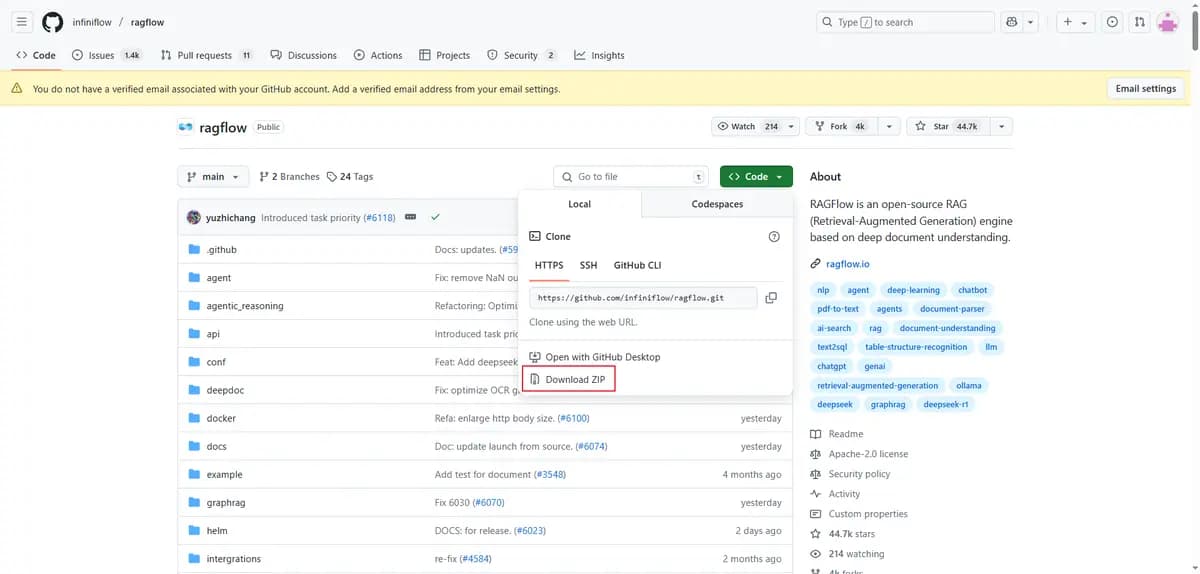The image size is (1200, 574).
Task: Open the helm folder
Action: tap(217, 530)
